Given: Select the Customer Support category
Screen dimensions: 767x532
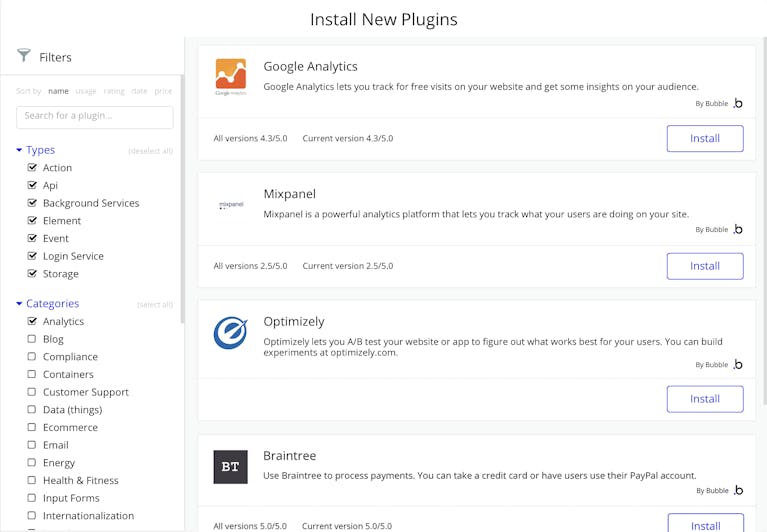Looking at the screenshot, I should coord(32,392).
